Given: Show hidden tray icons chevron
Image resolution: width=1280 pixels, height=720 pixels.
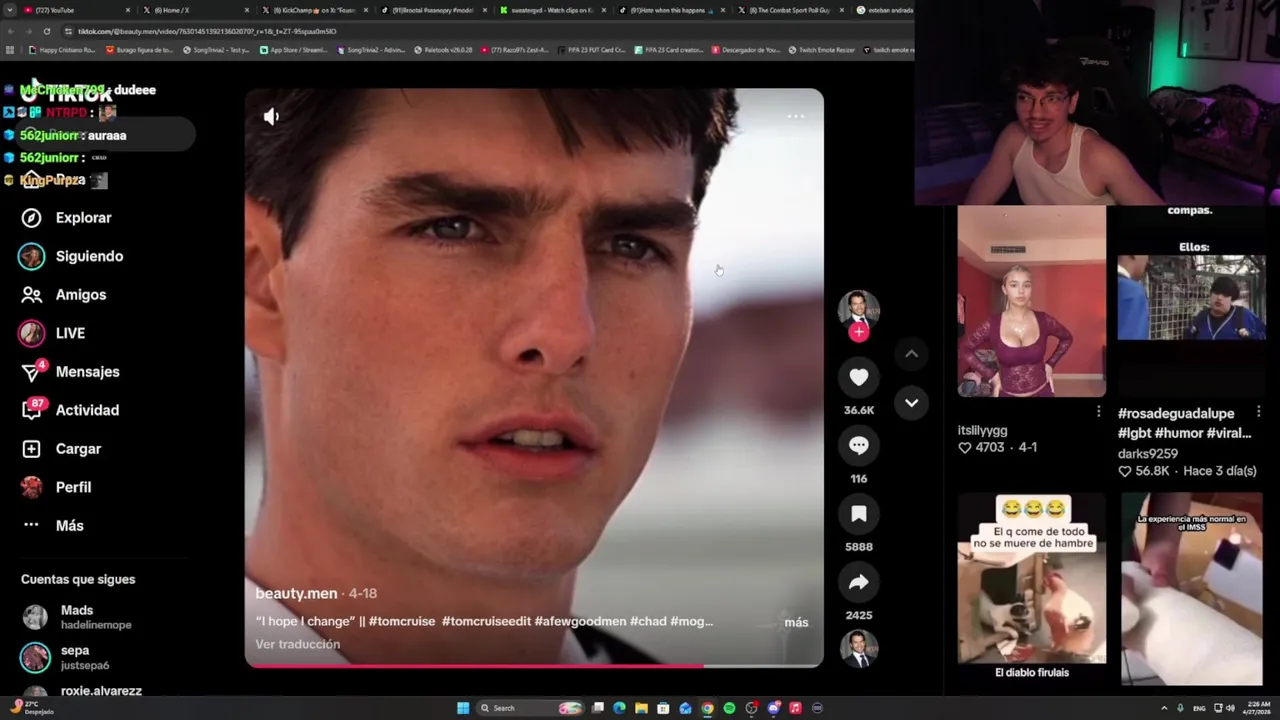Looking at the screenshot, I should (1164, 708).
